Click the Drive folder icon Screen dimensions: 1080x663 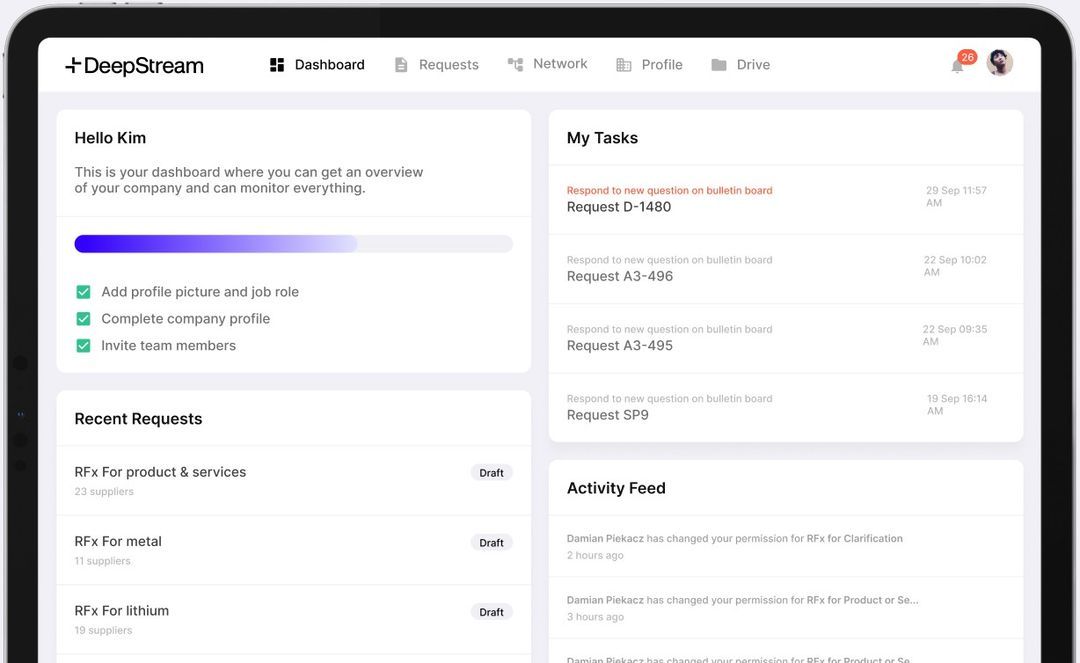[719, 65]
